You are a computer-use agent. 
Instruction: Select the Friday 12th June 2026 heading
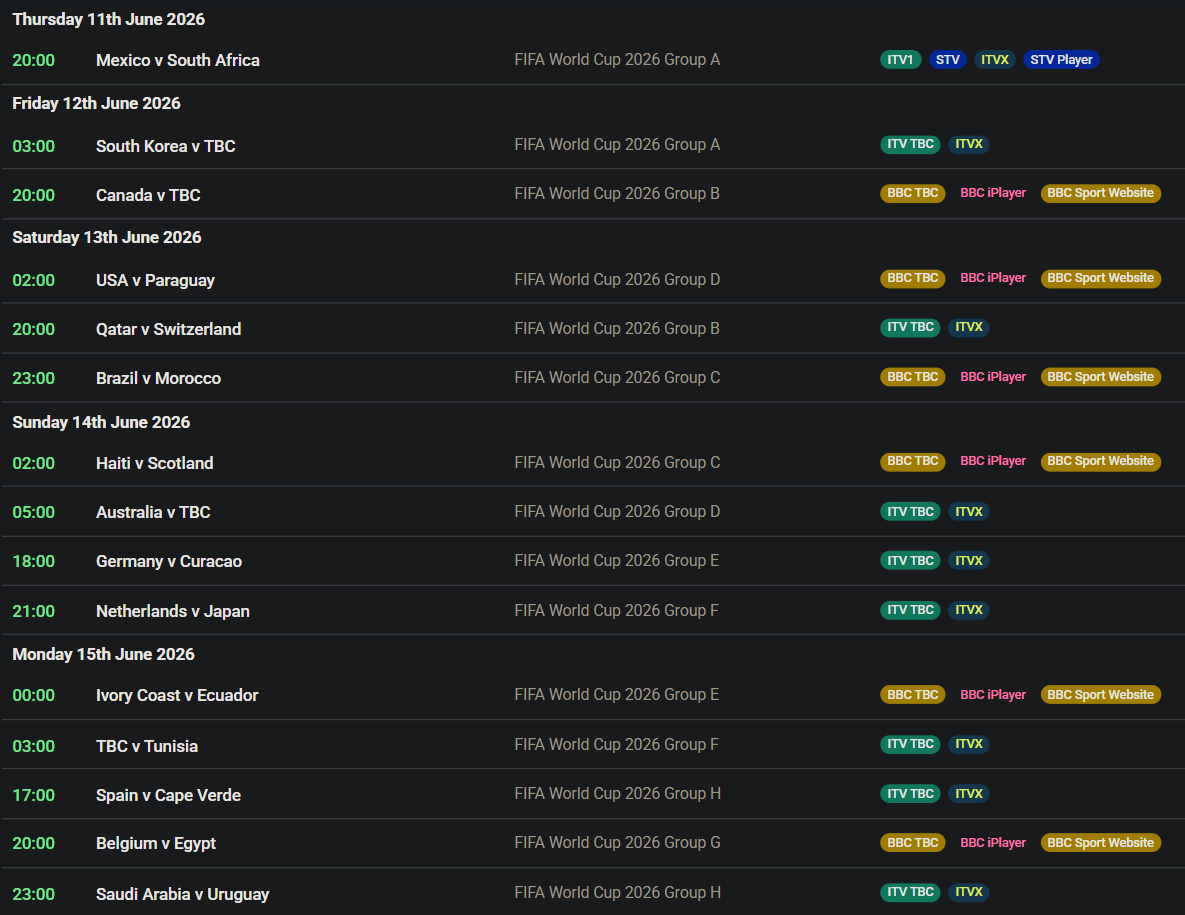tap(96, 104)
